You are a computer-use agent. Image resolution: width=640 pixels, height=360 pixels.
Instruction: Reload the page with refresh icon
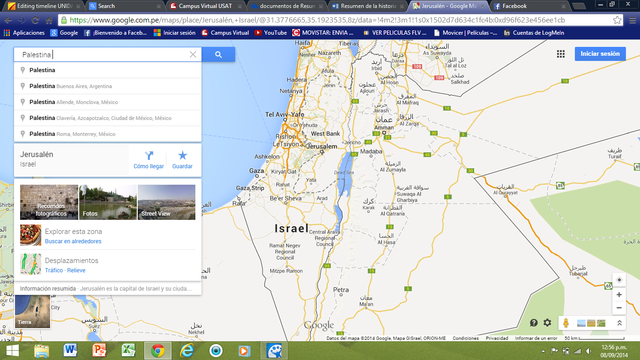[36, 20]
